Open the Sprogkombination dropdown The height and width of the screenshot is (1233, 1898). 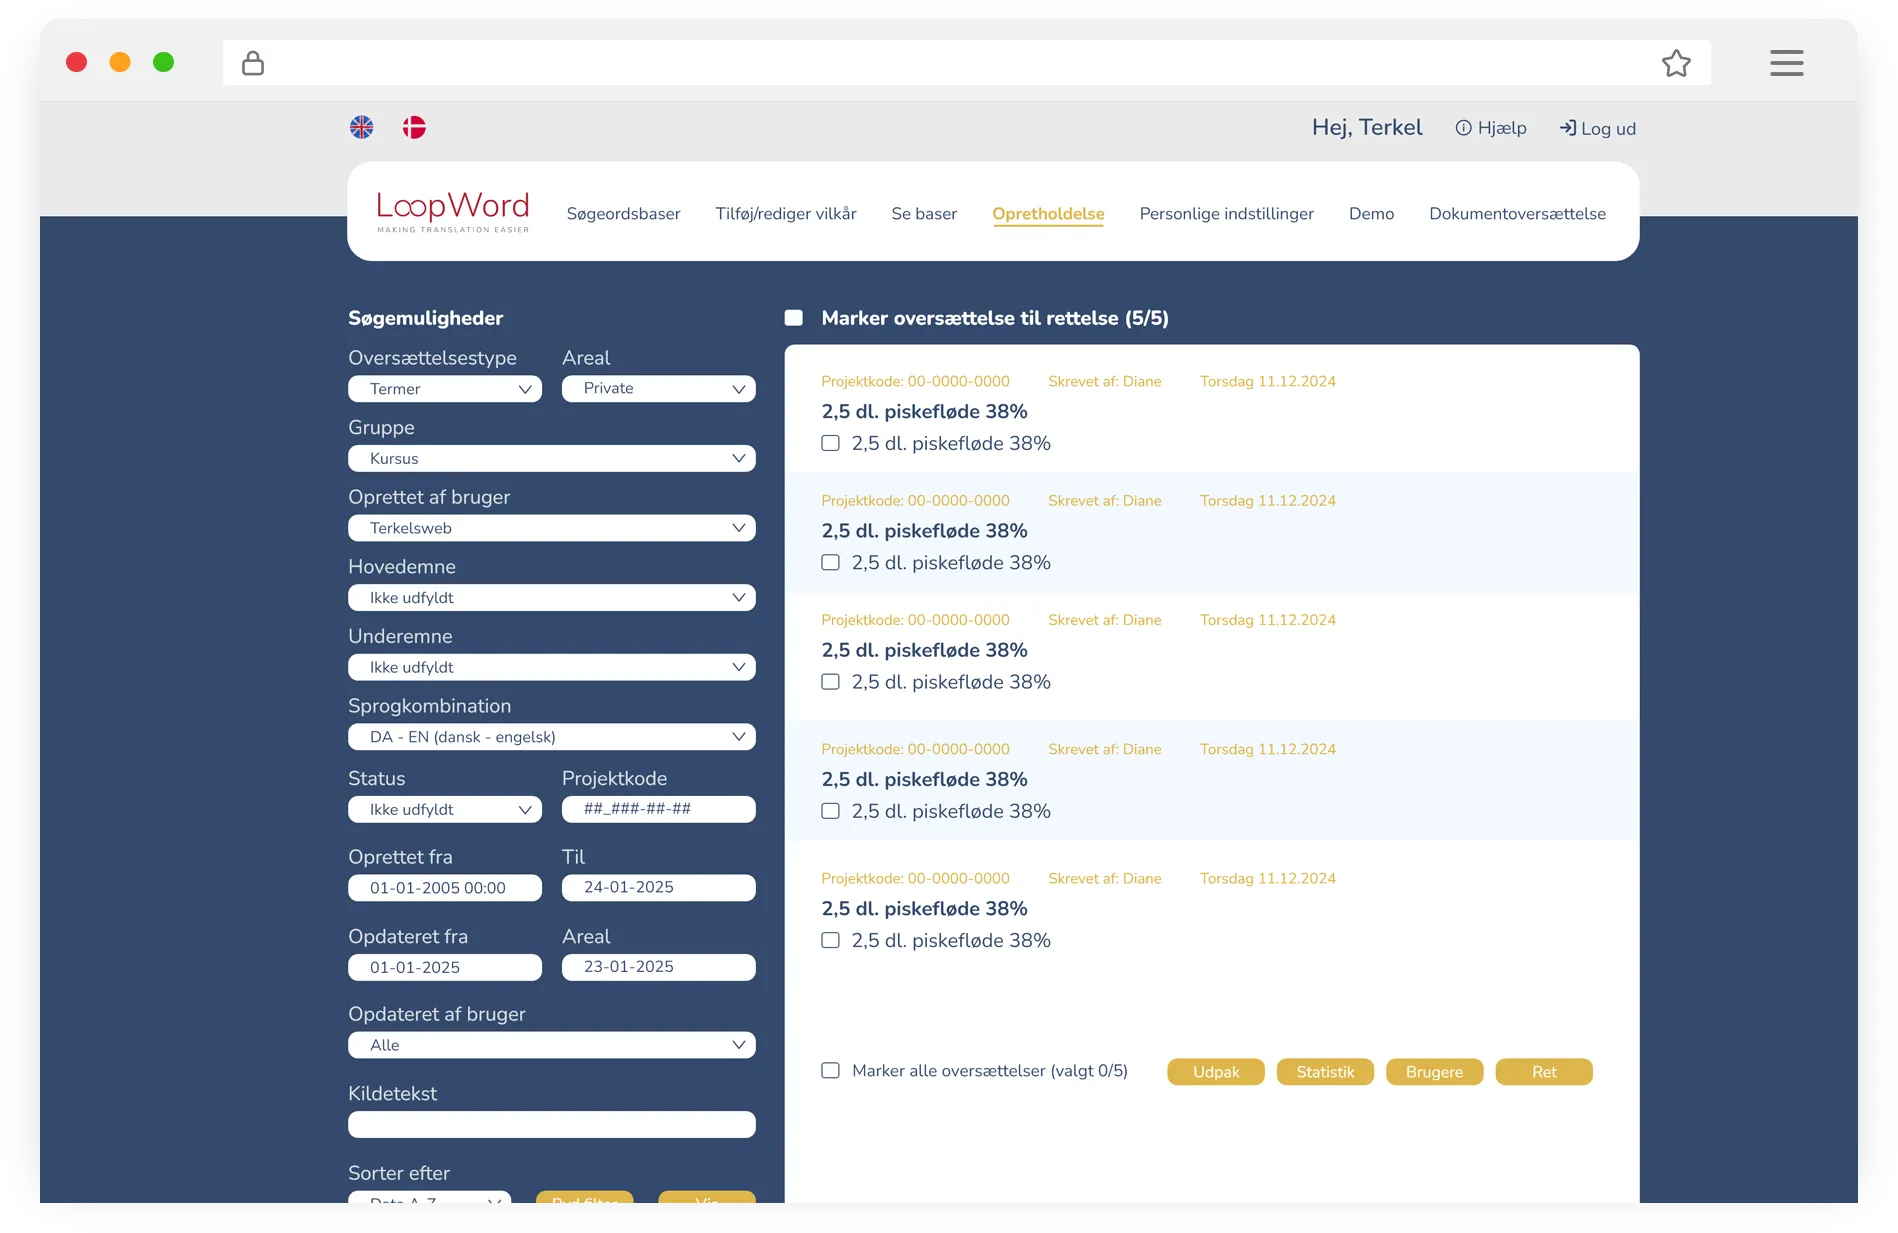(551, 737)
